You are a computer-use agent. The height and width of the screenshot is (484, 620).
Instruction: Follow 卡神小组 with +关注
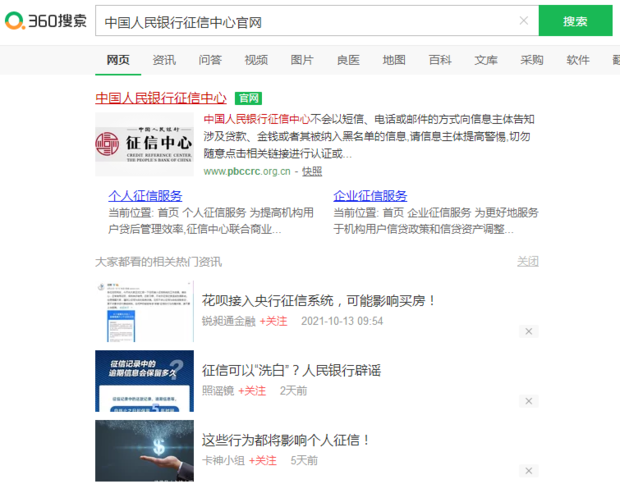[263, 460]
